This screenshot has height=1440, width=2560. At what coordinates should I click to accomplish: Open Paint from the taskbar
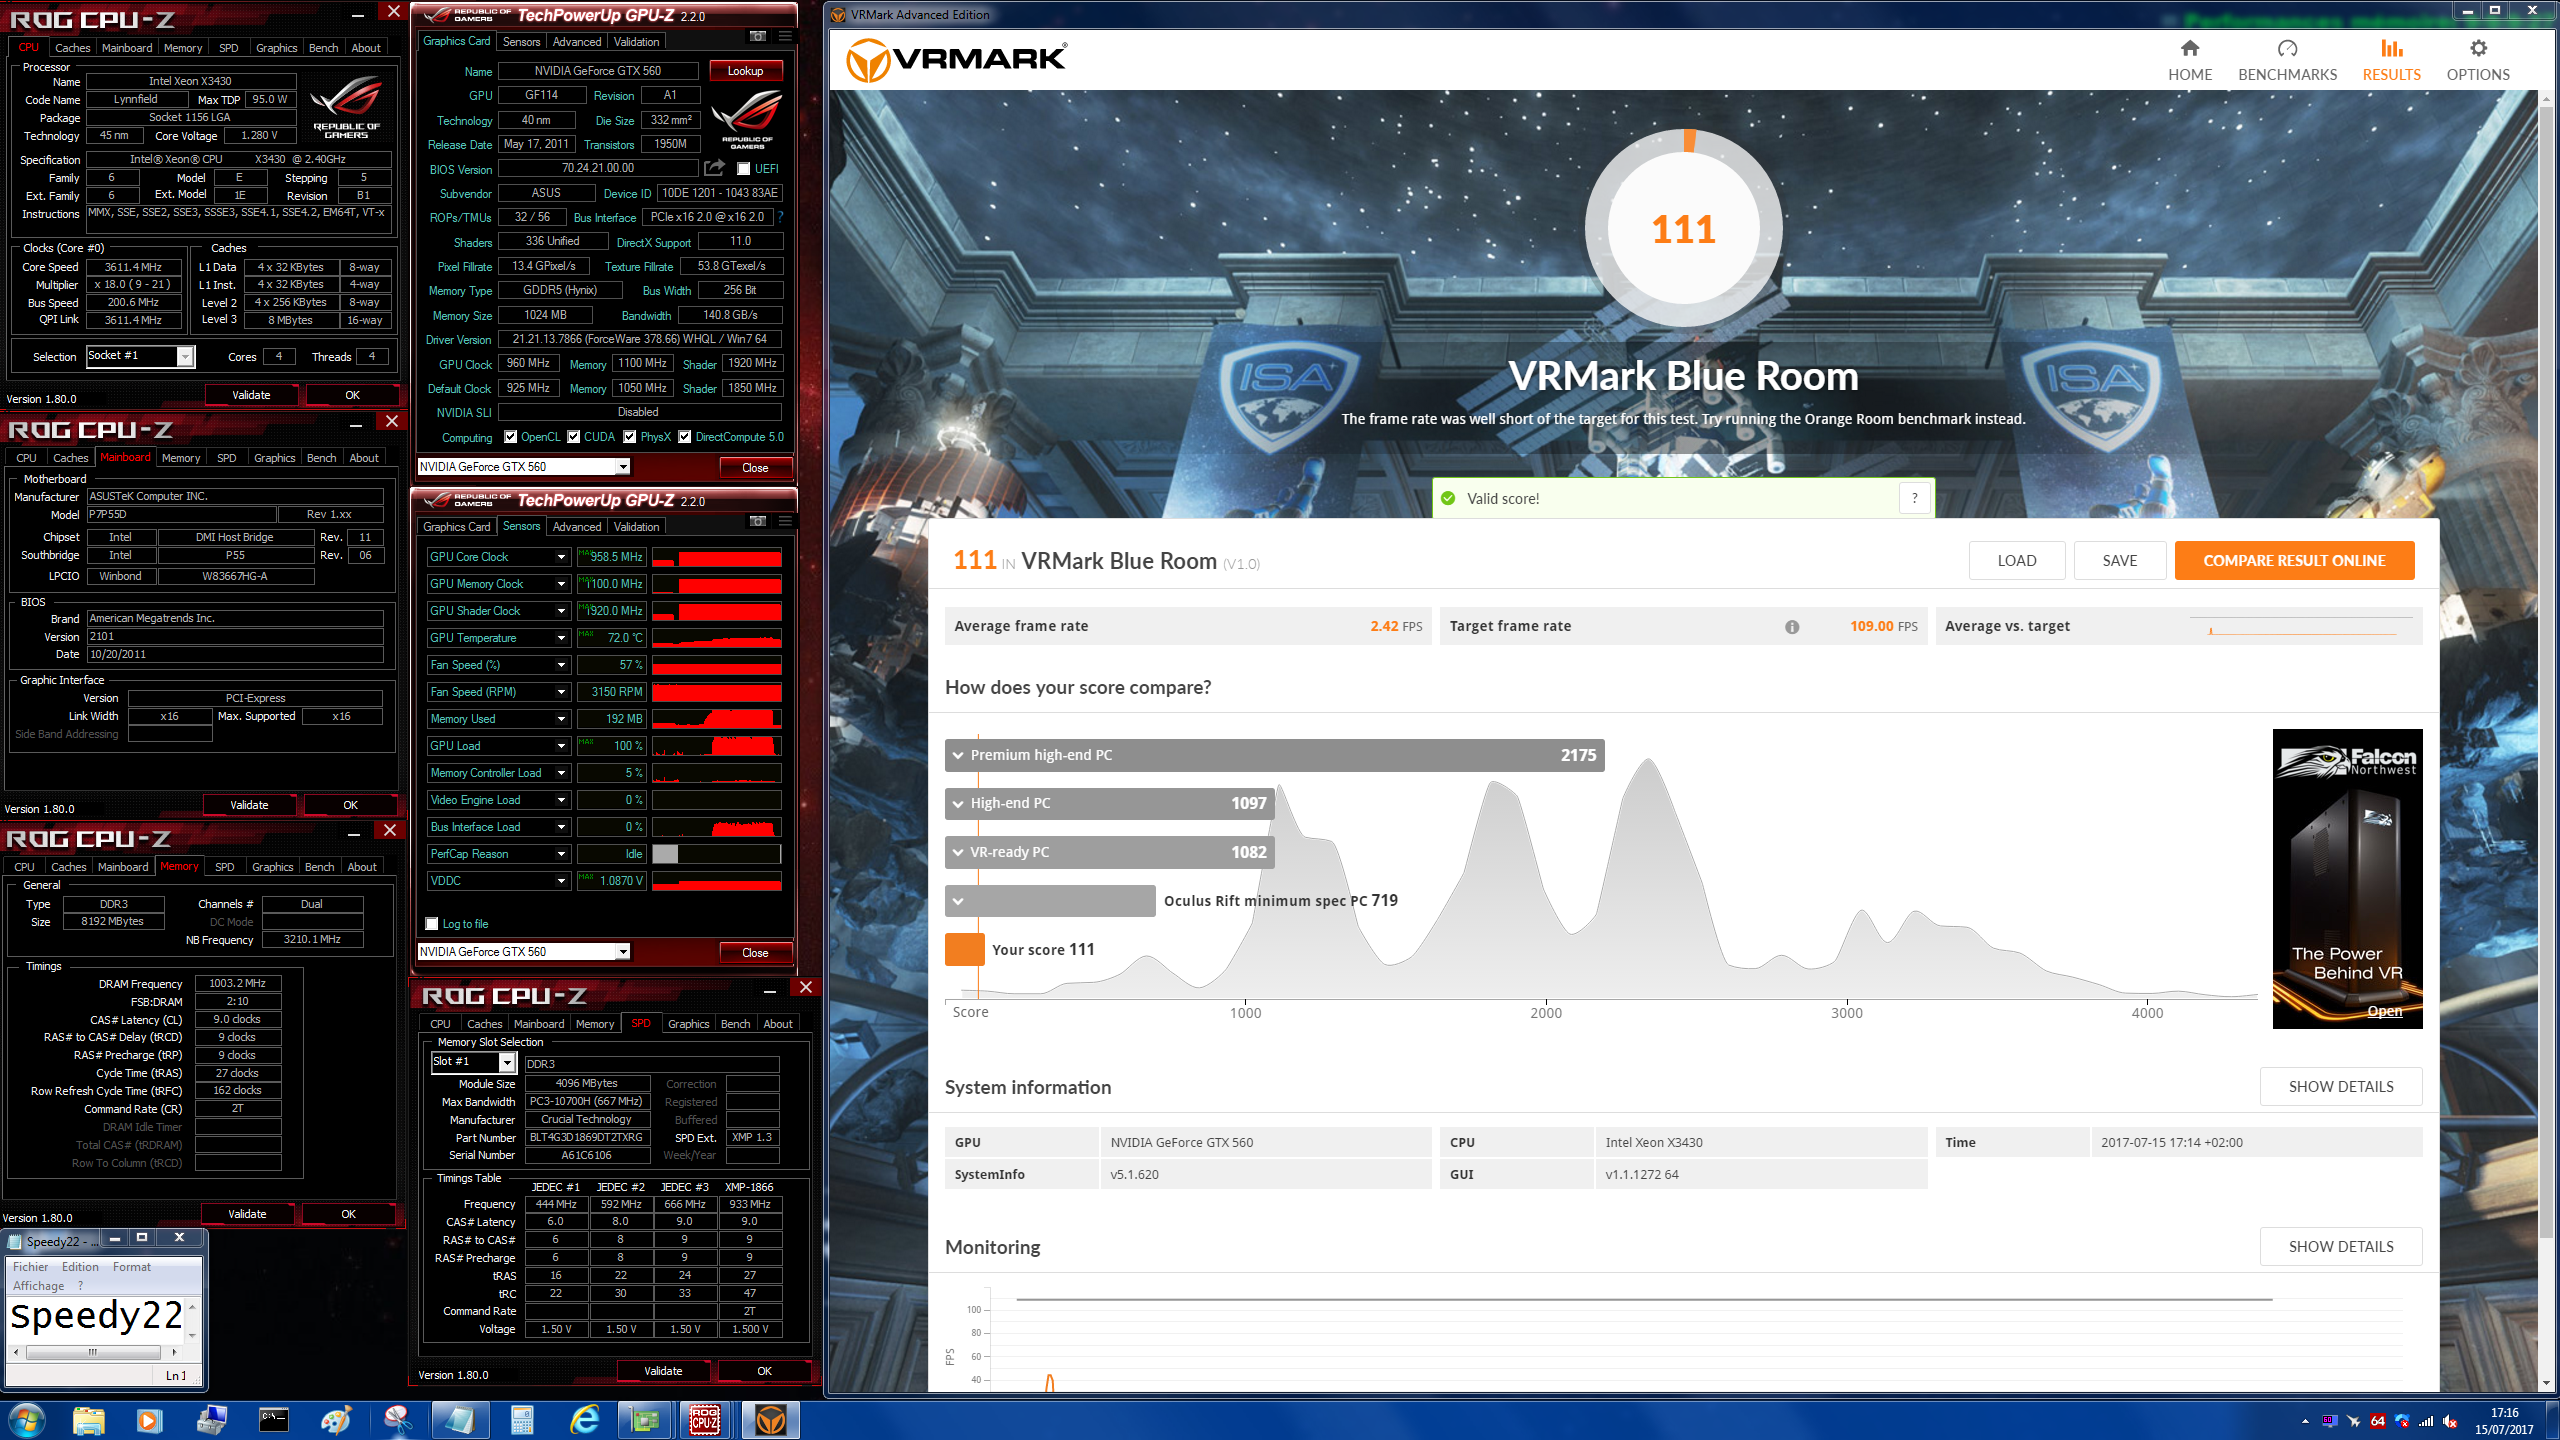pyautogui.click(x=335, y=1420)
